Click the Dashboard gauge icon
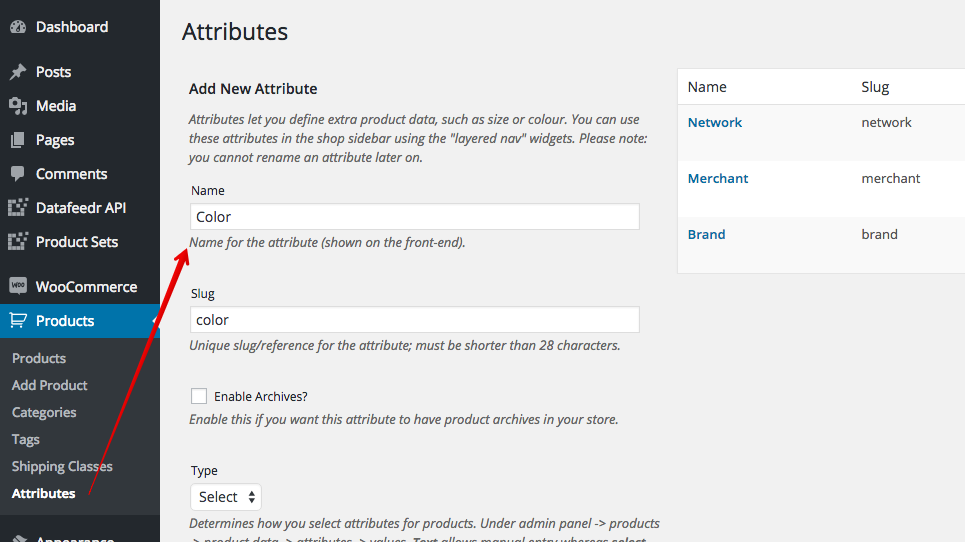 [x=18, y=26]
